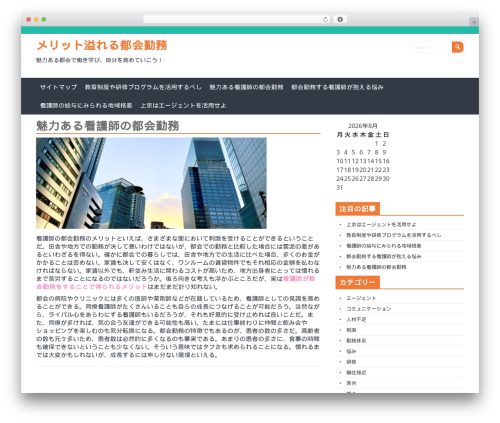500x423 pixels.
Task: Open 教育制度や研修プログラムを活用するべし in navigation bar
Action: (143, 87)
